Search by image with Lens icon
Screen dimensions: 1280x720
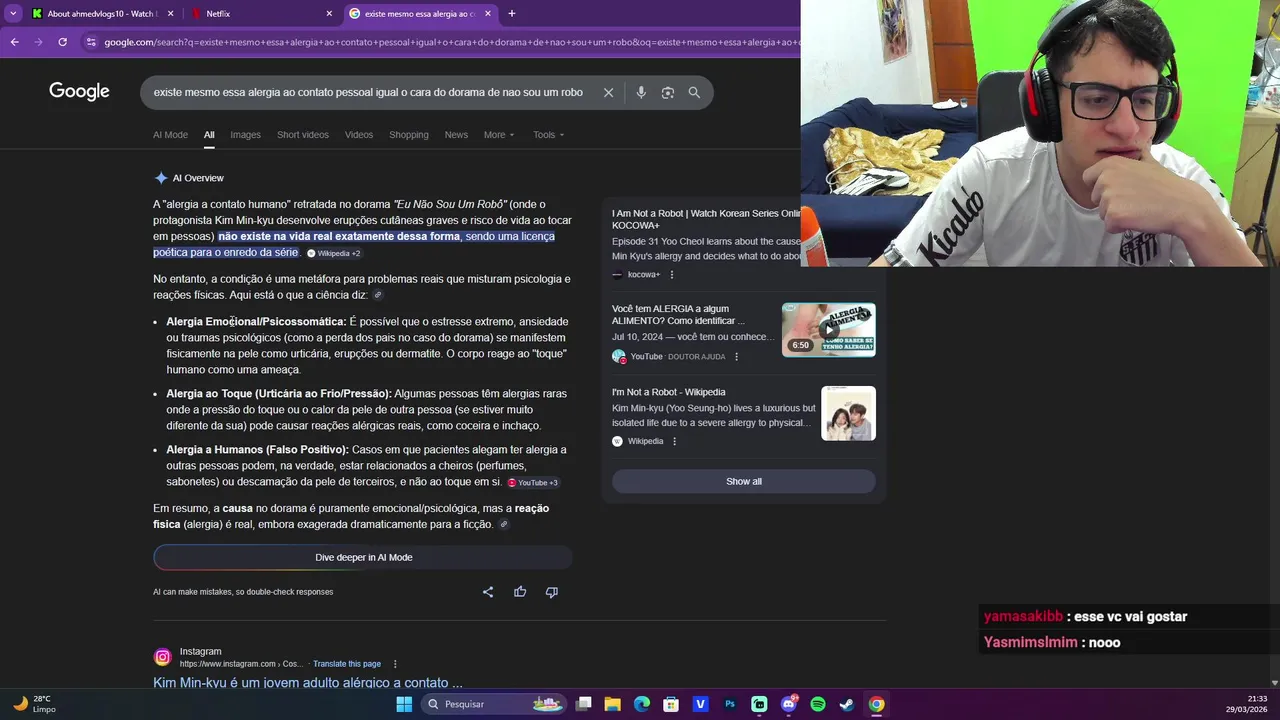pyautogui.click(x=667, y=92)
